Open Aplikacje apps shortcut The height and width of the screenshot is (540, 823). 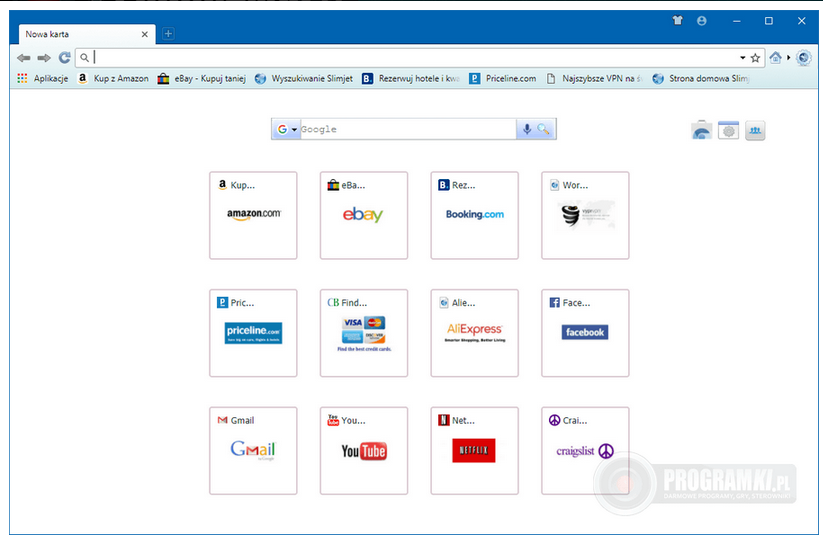coord(43,78)
